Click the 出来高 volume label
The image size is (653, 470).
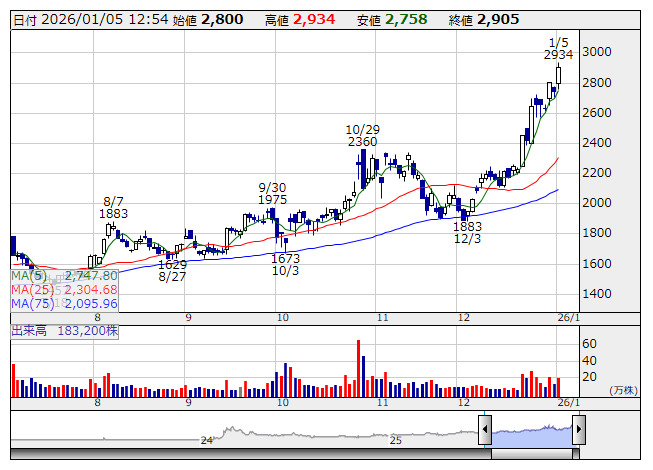30,329
